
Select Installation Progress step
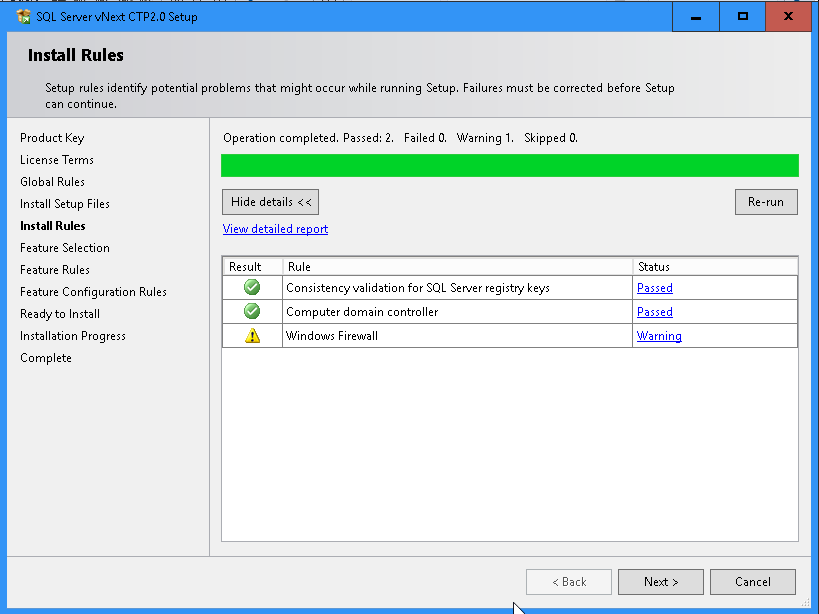tap(73, 336)
